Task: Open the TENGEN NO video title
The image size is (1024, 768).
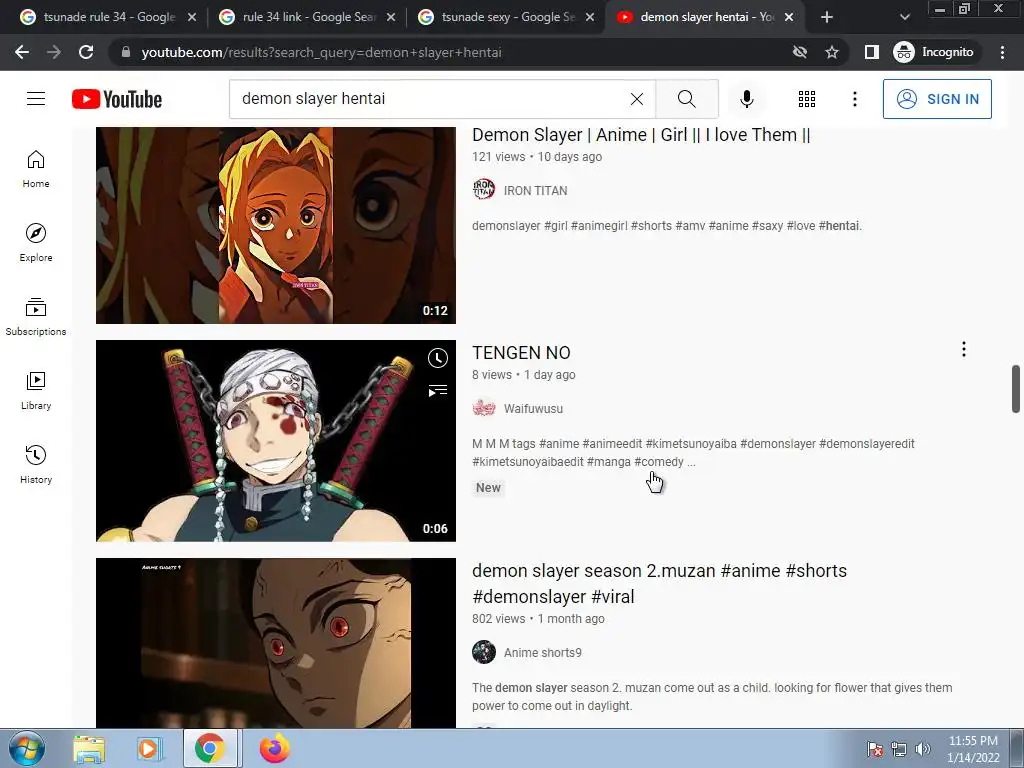Action: [x=521, y=353]
